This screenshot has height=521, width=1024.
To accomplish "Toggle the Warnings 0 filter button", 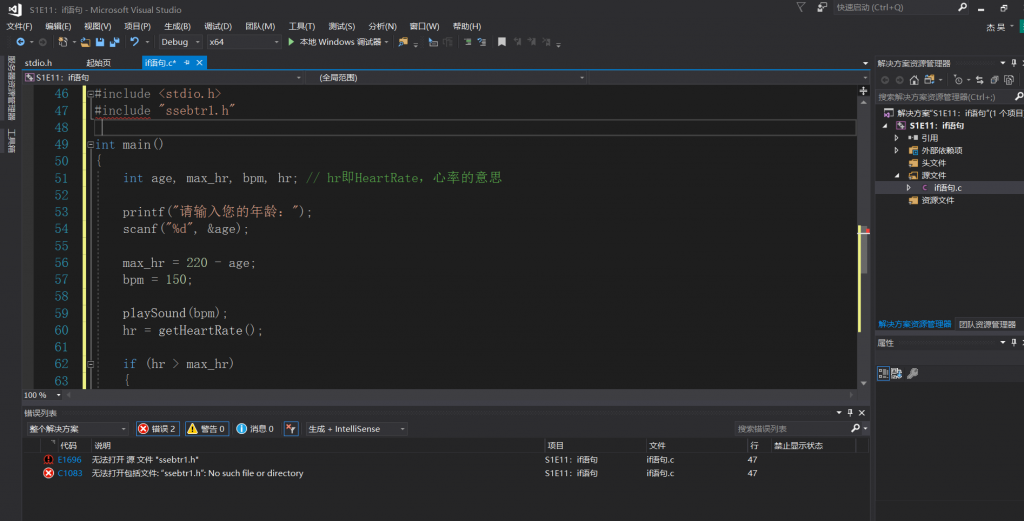I will tap(207, 429).
